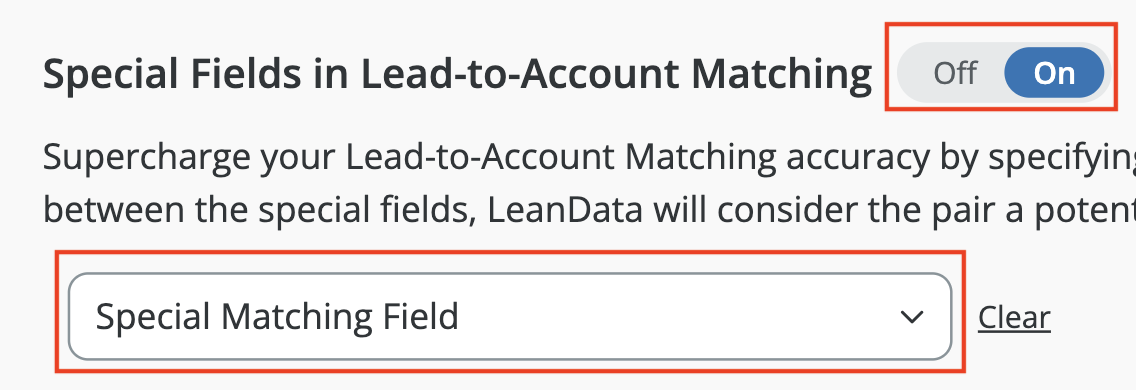Viewport: 1136px width, 390px height.
Task: Switch the toggle to Off
Action: [954, 73]
